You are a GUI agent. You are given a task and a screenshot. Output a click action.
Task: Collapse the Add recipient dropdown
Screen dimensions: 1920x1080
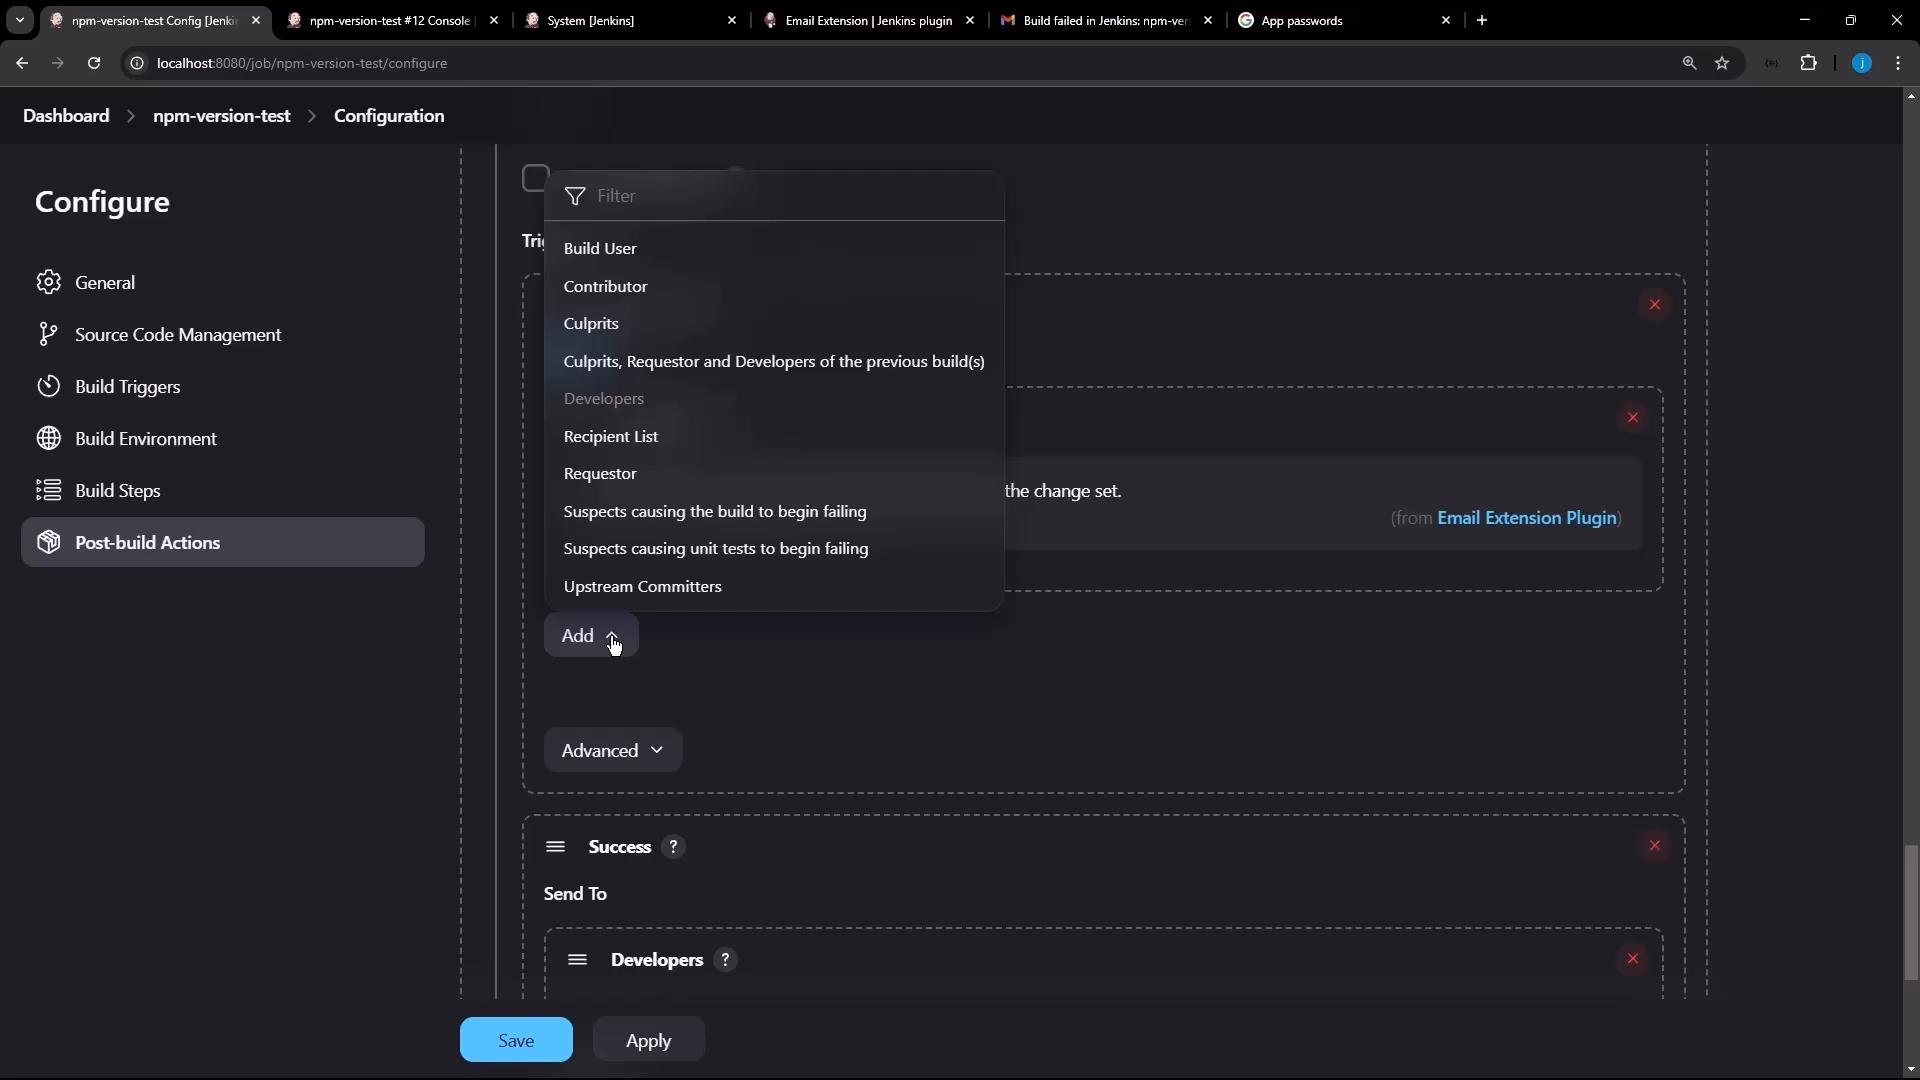point(591,635)
